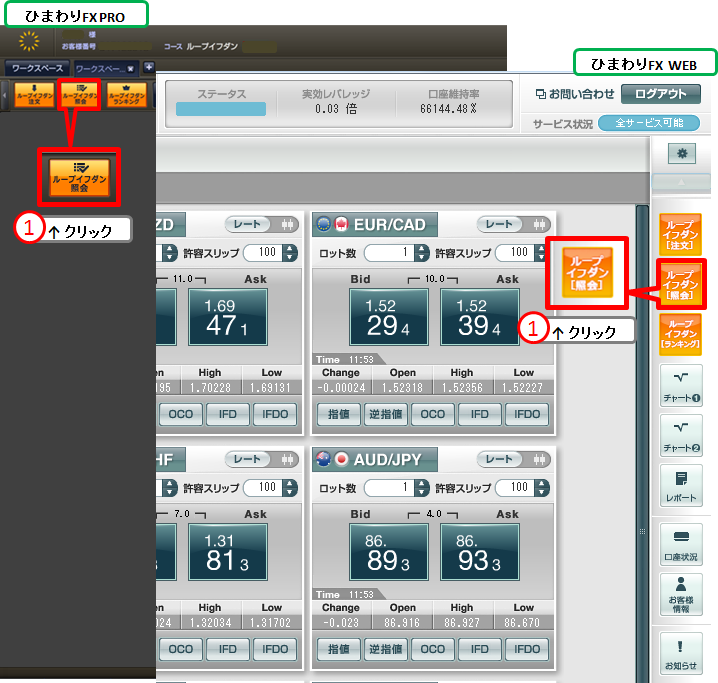Open レポート from the sidebar
718x683 pixels.
coord(681,485)
